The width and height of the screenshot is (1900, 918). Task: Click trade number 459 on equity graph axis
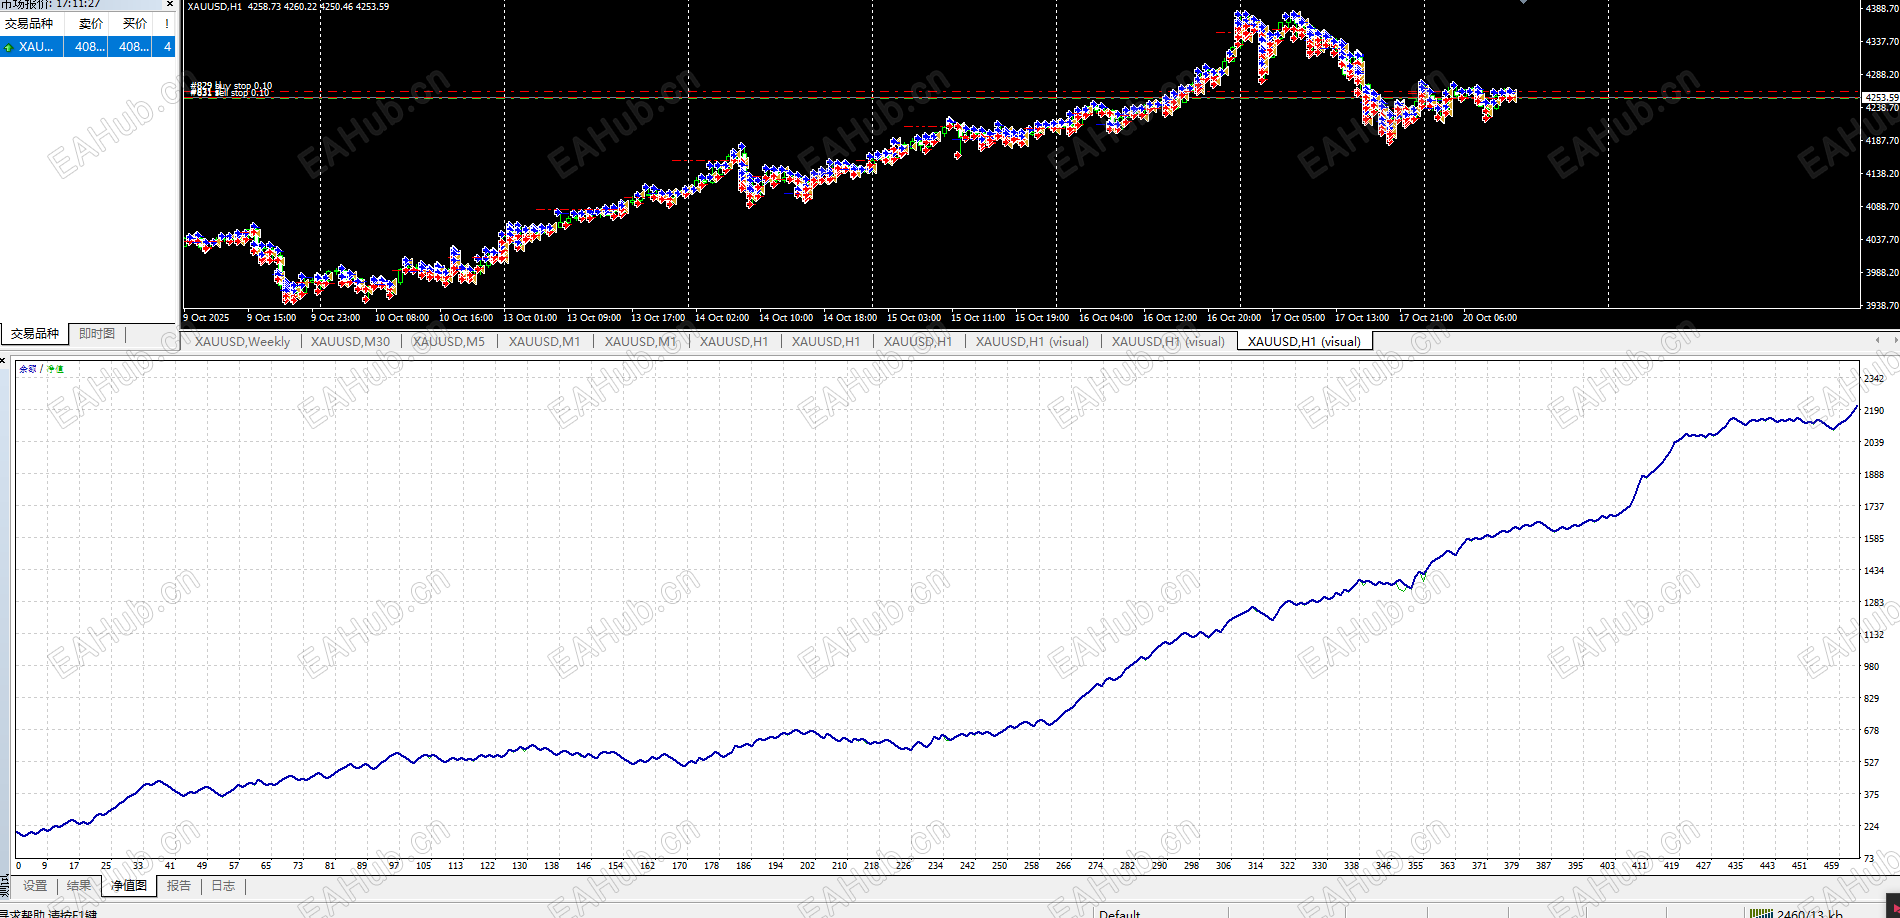(x=1831, y=866)
